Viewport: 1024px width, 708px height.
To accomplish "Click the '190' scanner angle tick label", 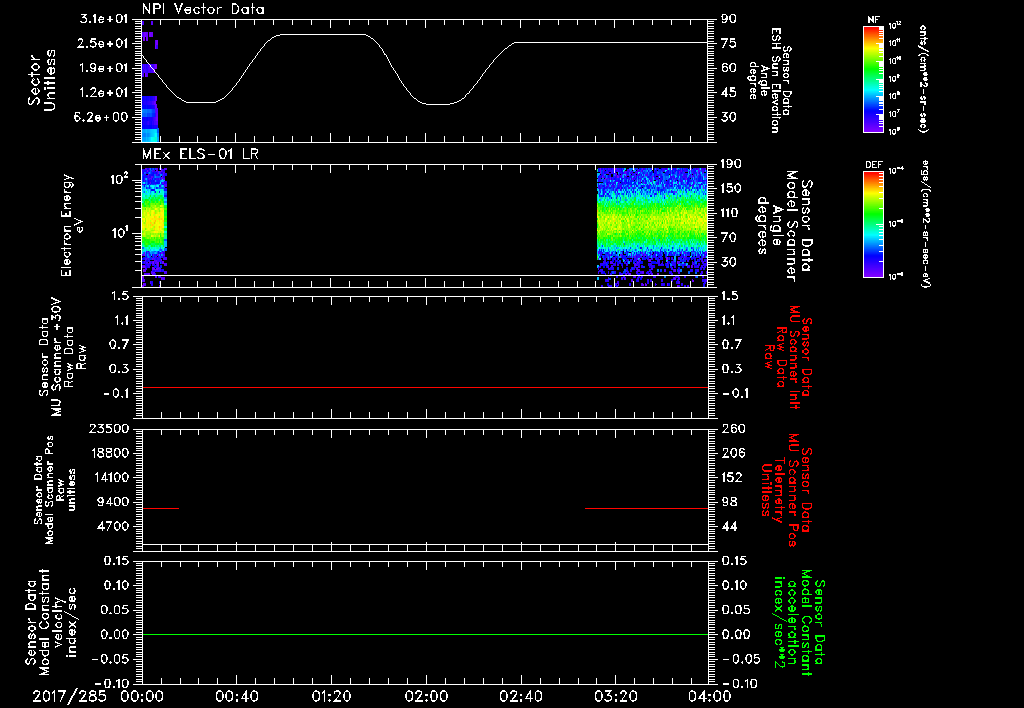I will pos(731,164).
